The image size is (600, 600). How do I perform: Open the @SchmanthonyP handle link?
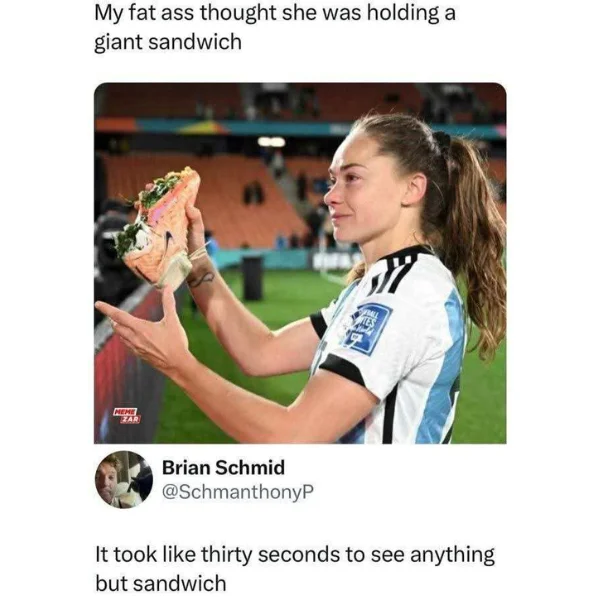coord(238,492)
